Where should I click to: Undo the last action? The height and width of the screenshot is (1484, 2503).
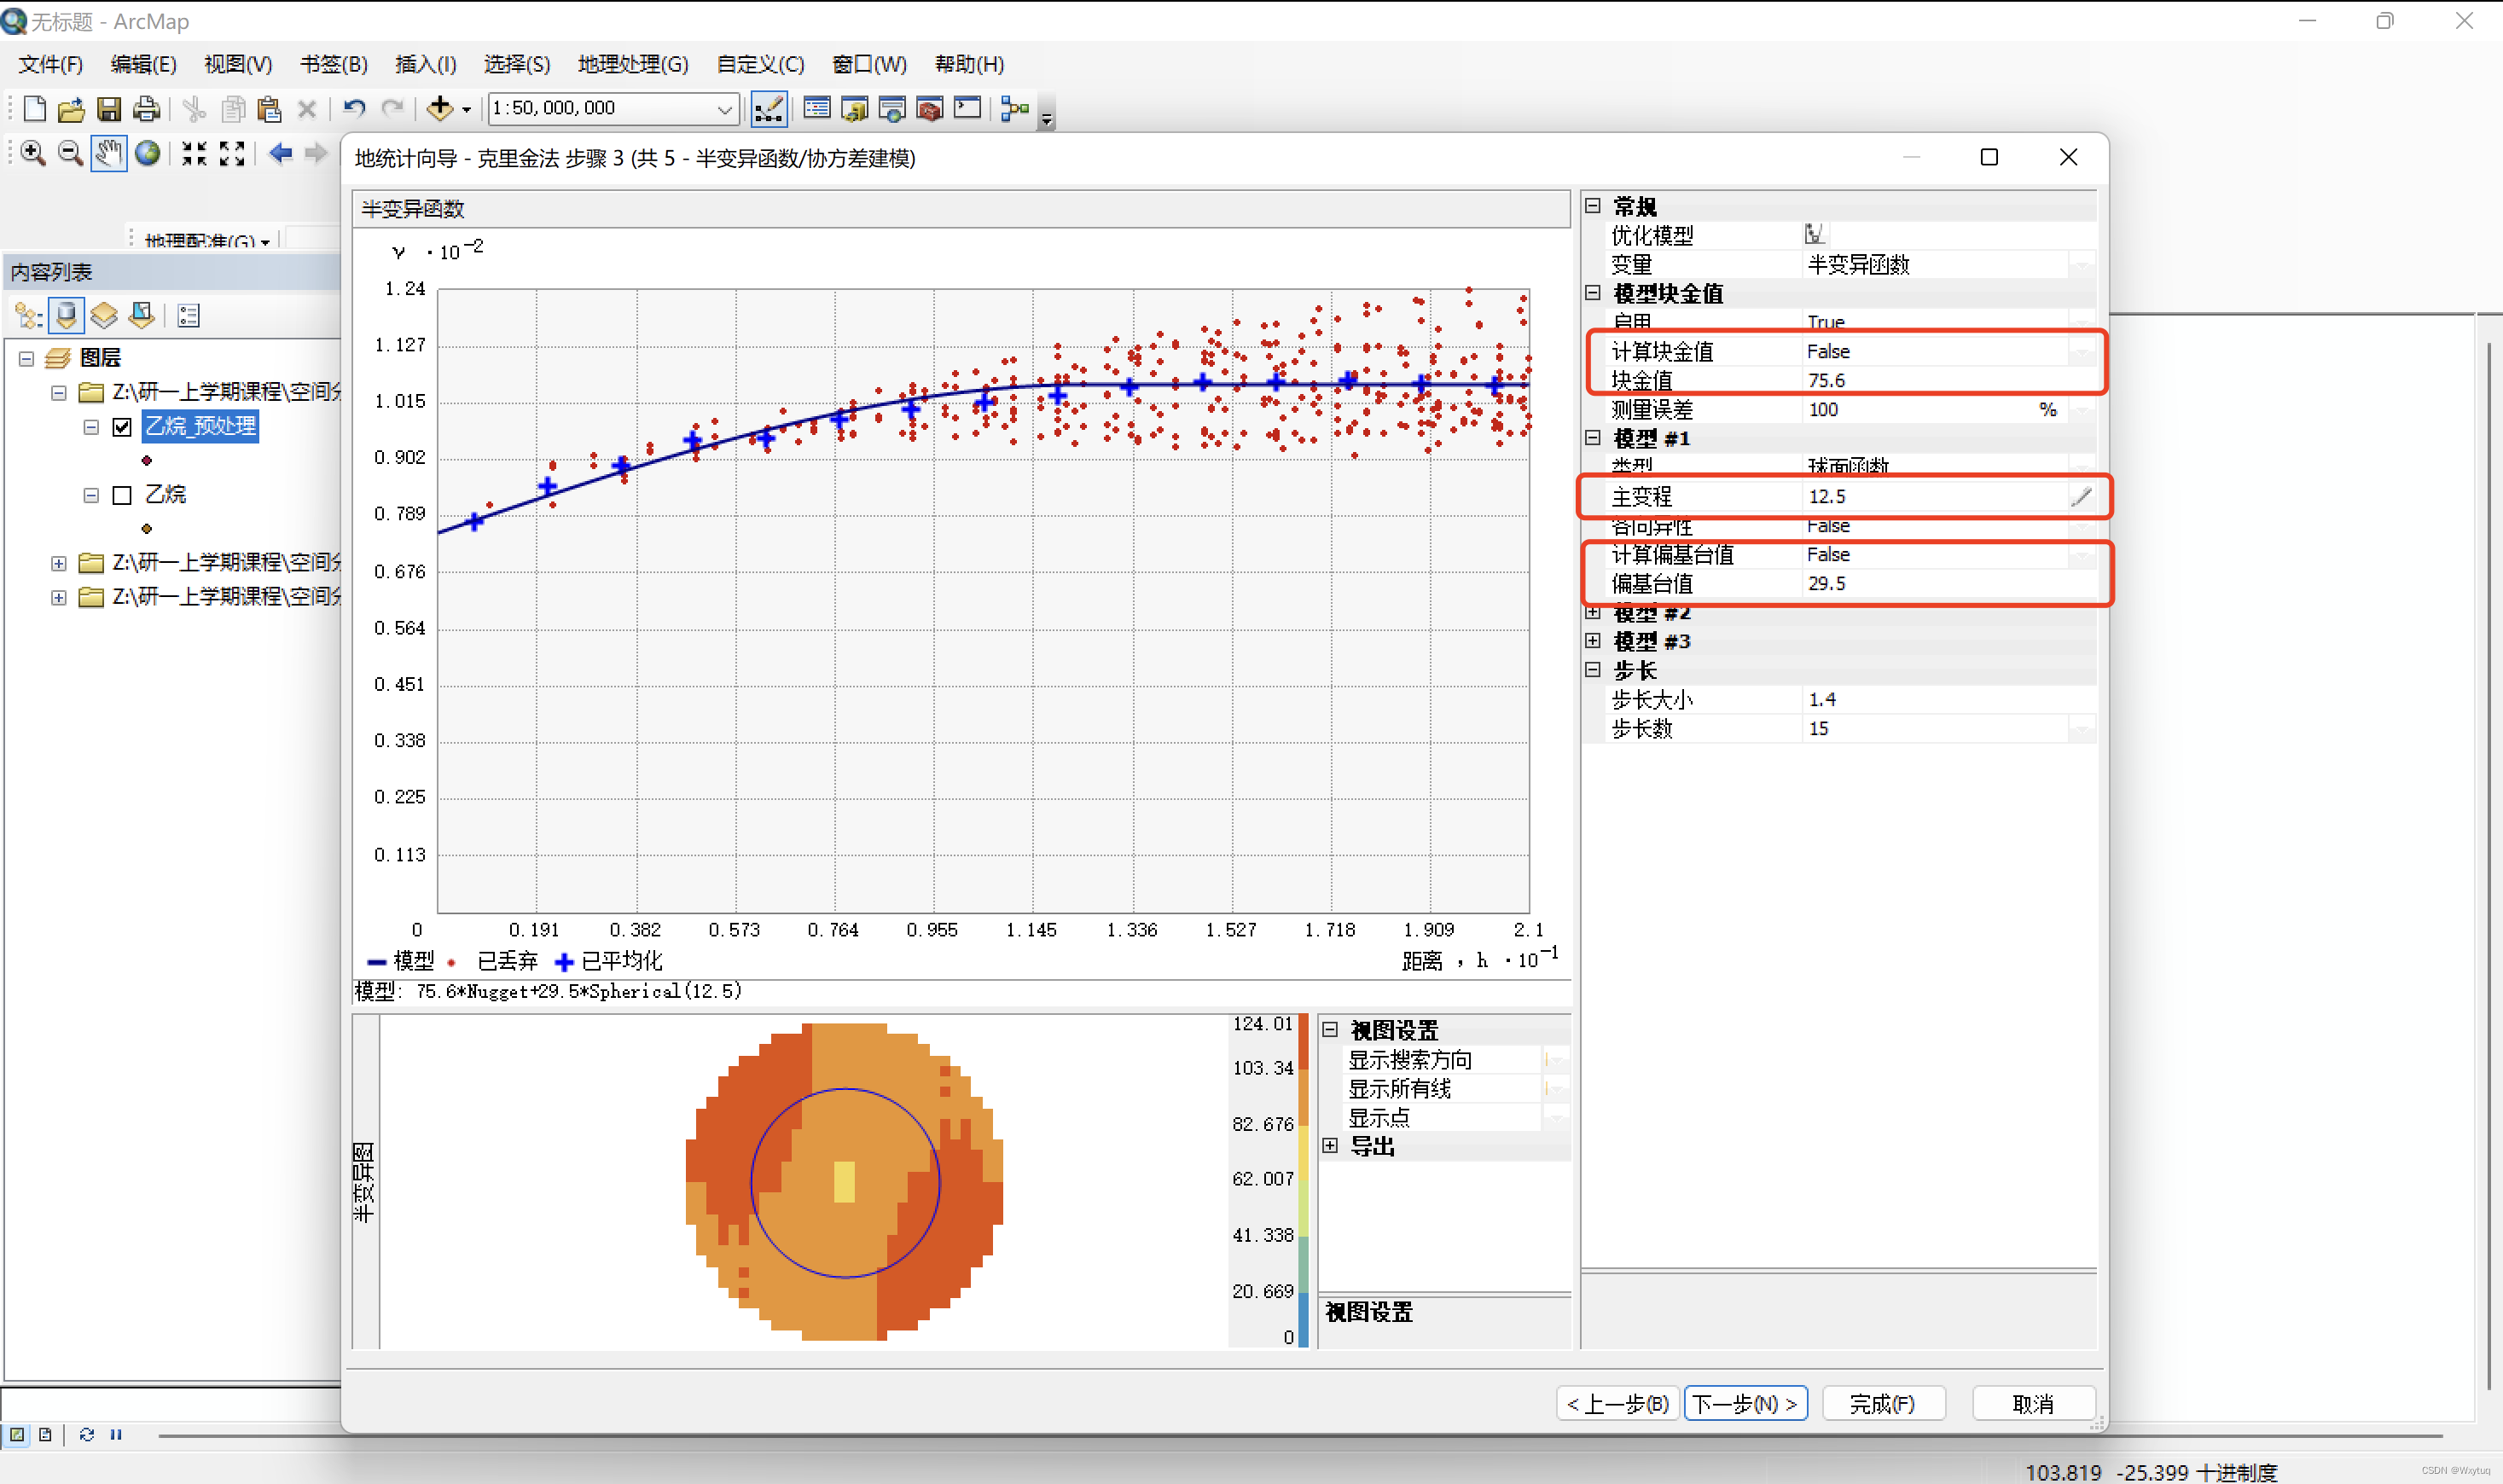tap(354, 108)
